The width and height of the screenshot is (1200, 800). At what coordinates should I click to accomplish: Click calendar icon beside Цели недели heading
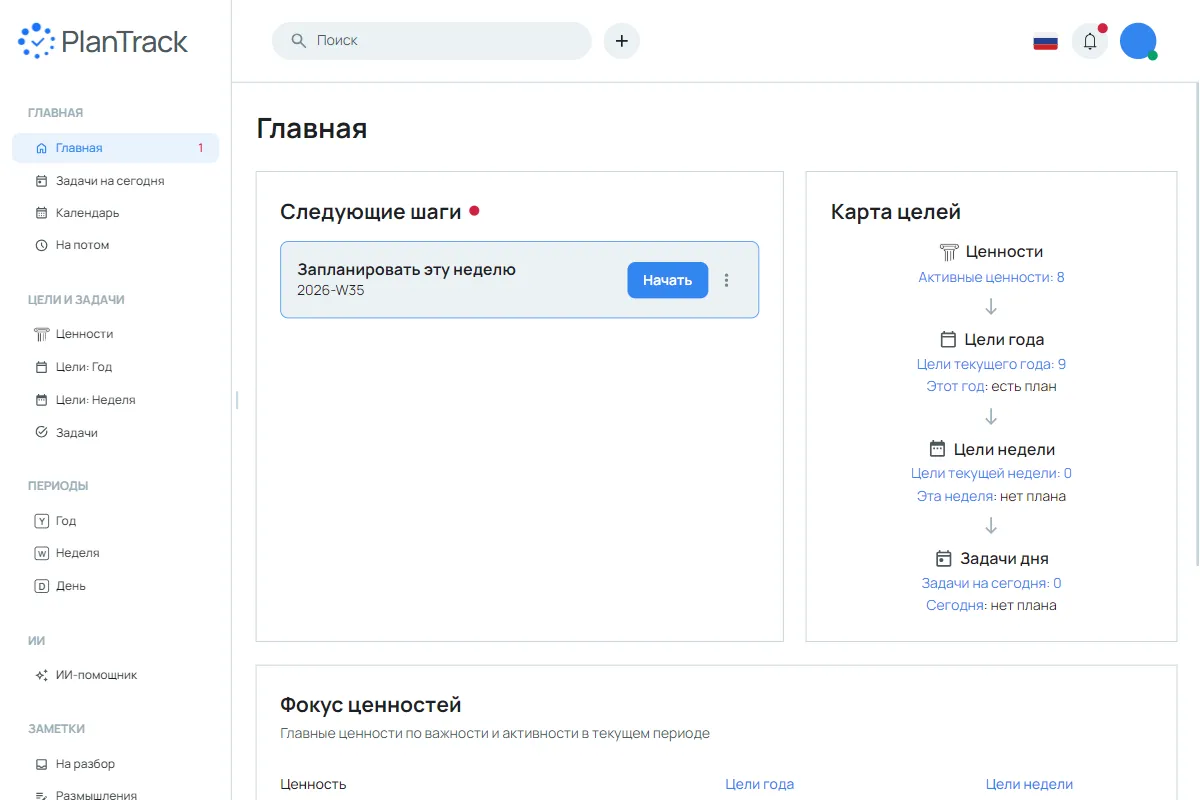pos(937,449)
